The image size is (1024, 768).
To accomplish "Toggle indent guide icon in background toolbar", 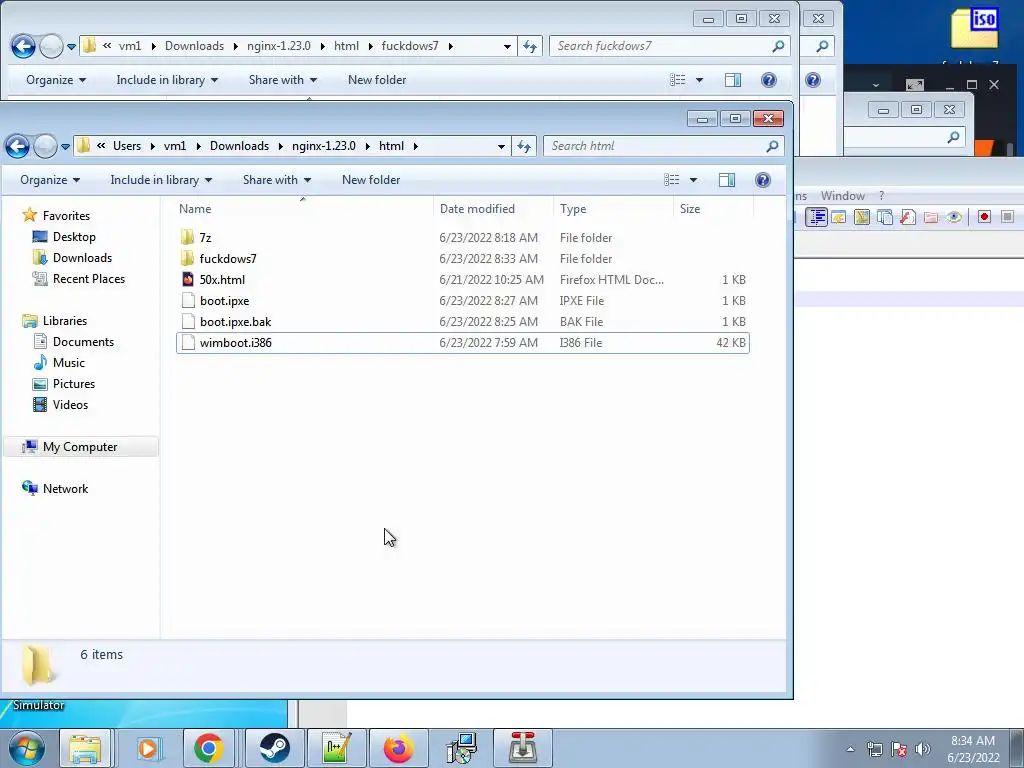I will point(816,217).
